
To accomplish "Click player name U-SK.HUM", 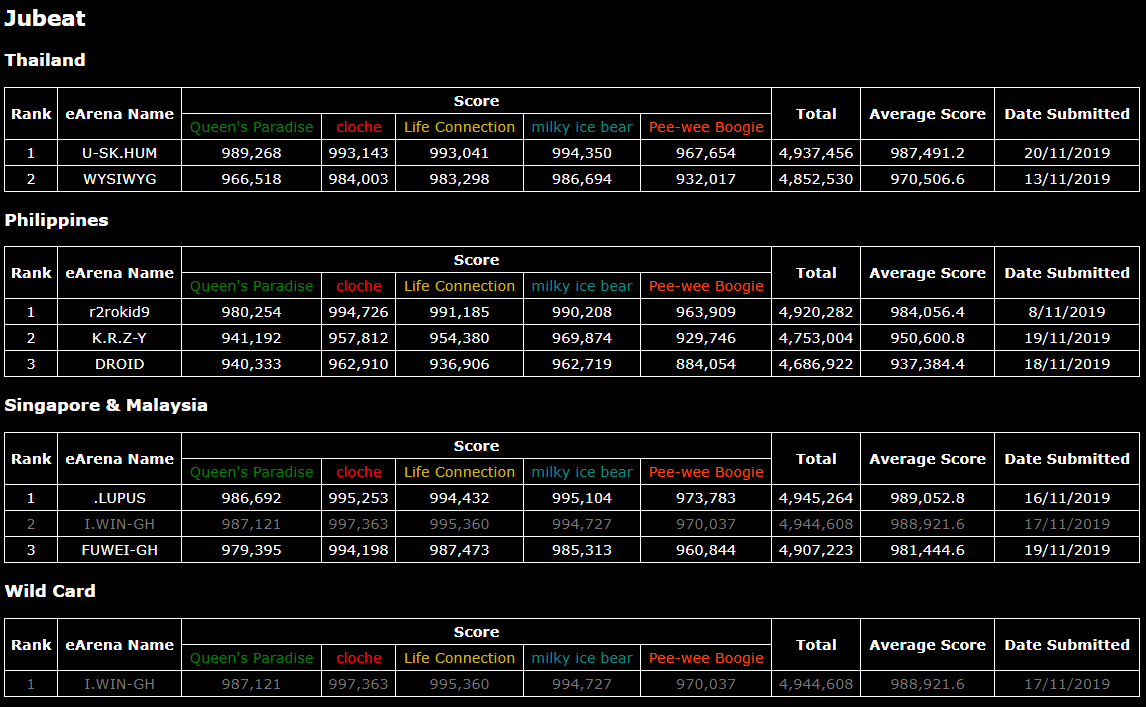I will tap(119, 153).
